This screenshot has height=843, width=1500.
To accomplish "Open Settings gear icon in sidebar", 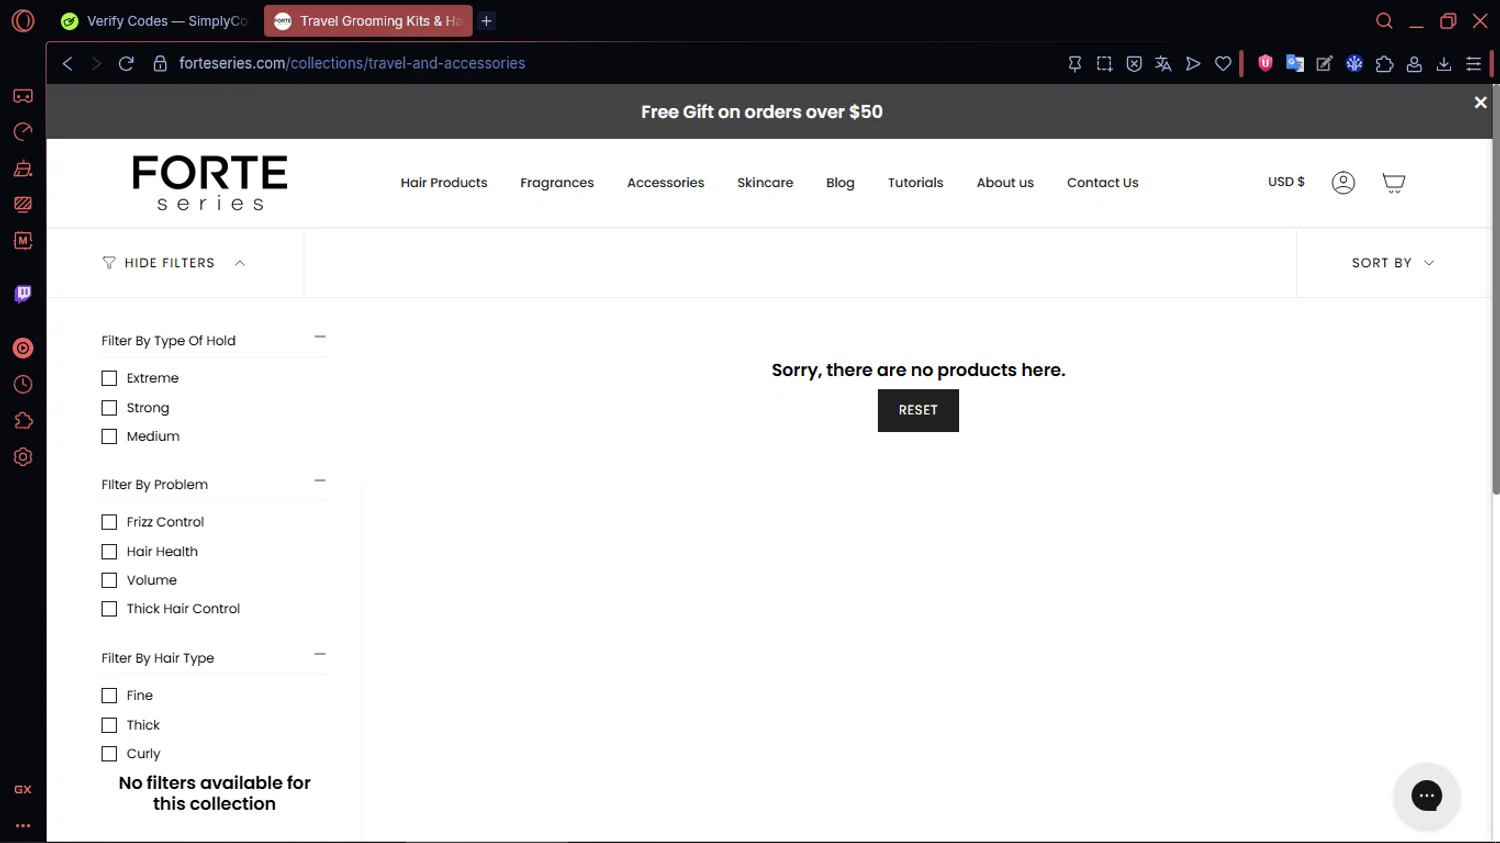I will click(23, 457).
